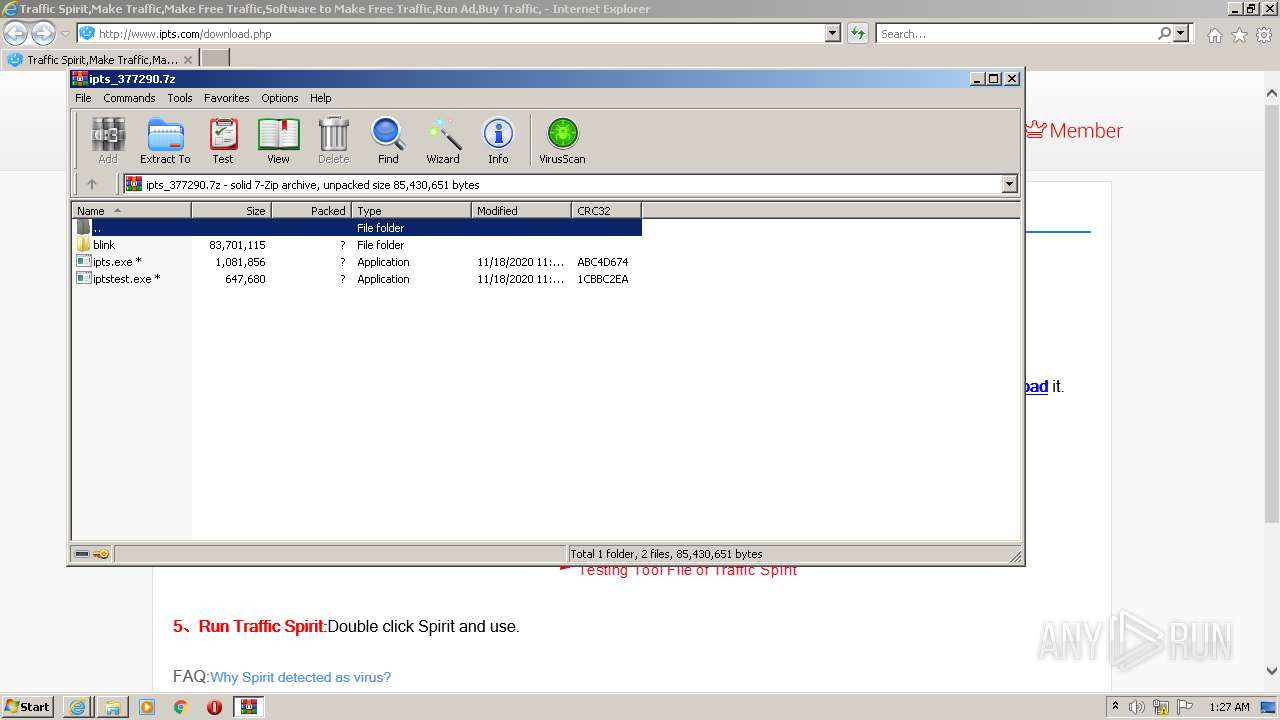Click the IE Search input field
Viewport: 1280px width, 720px height.
(1015, 33)
